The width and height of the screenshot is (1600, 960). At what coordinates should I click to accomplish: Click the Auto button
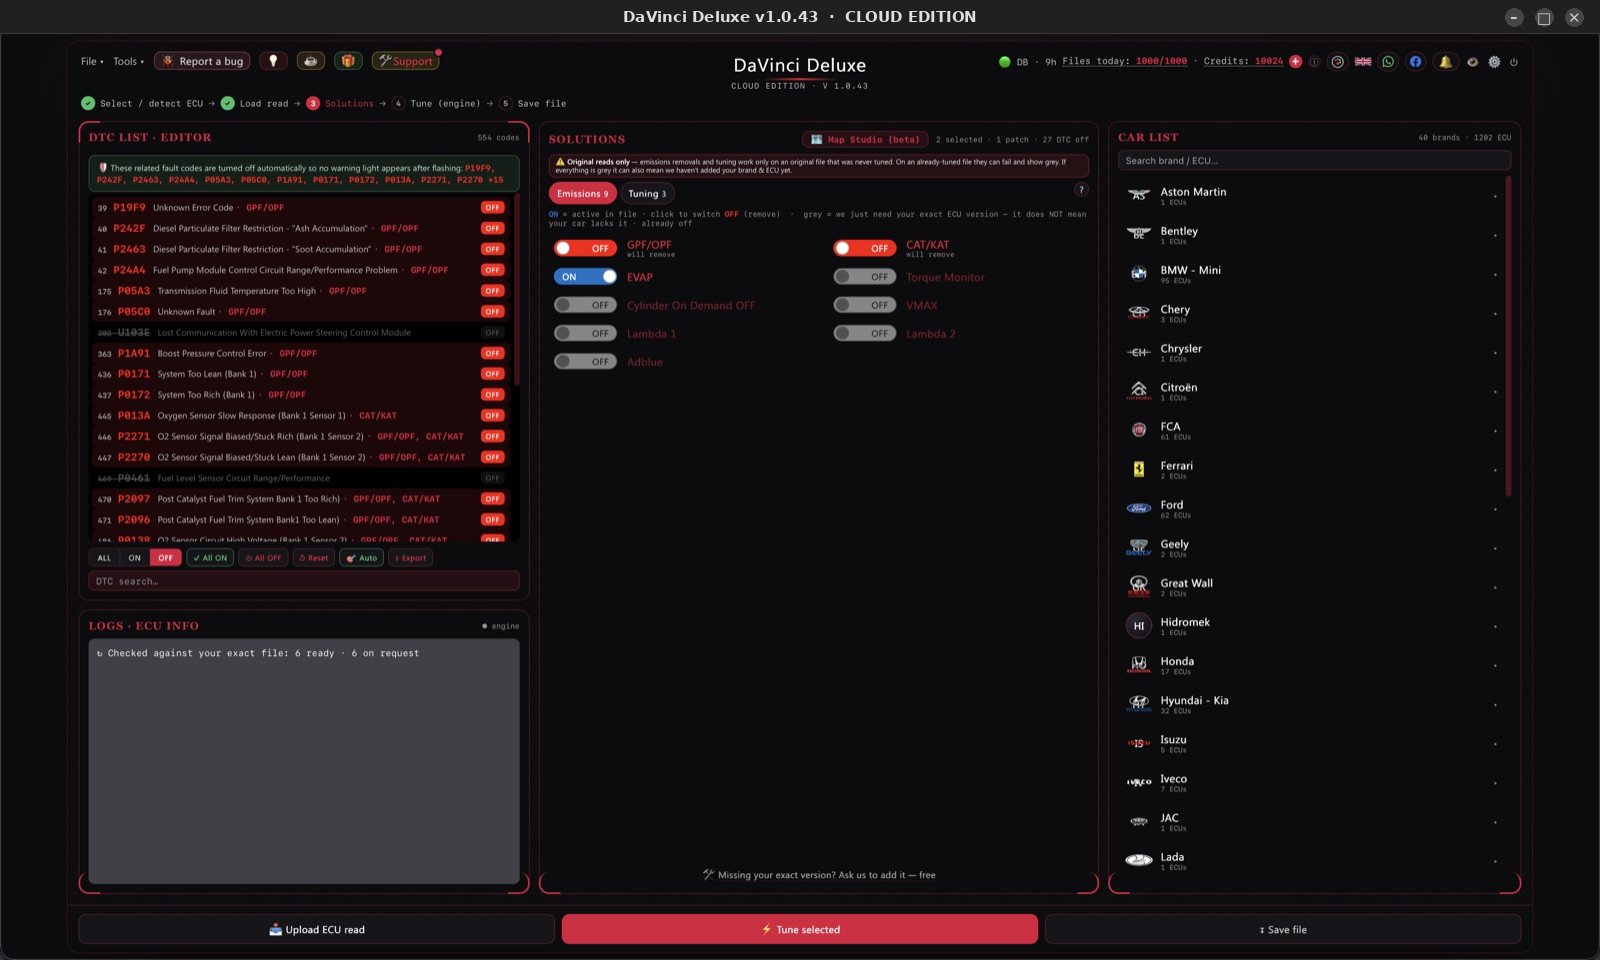point(362,558)
